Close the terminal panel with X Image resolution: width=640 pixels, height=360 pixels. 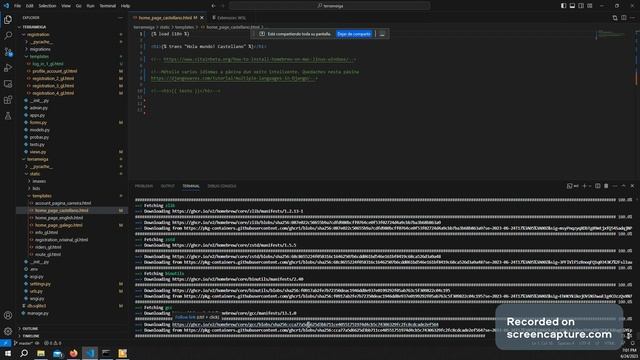(x=632, y=186)
